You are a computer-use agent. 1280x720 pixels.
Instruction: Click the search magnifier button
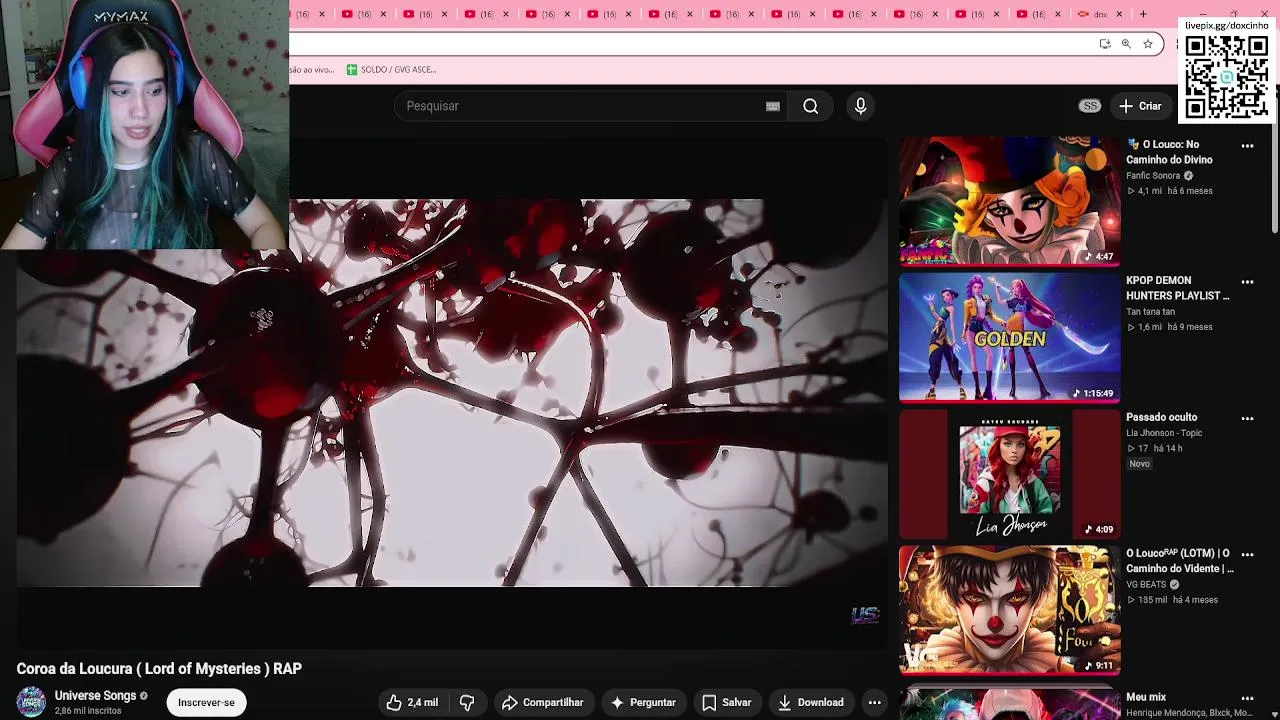(x=810, y=106)
